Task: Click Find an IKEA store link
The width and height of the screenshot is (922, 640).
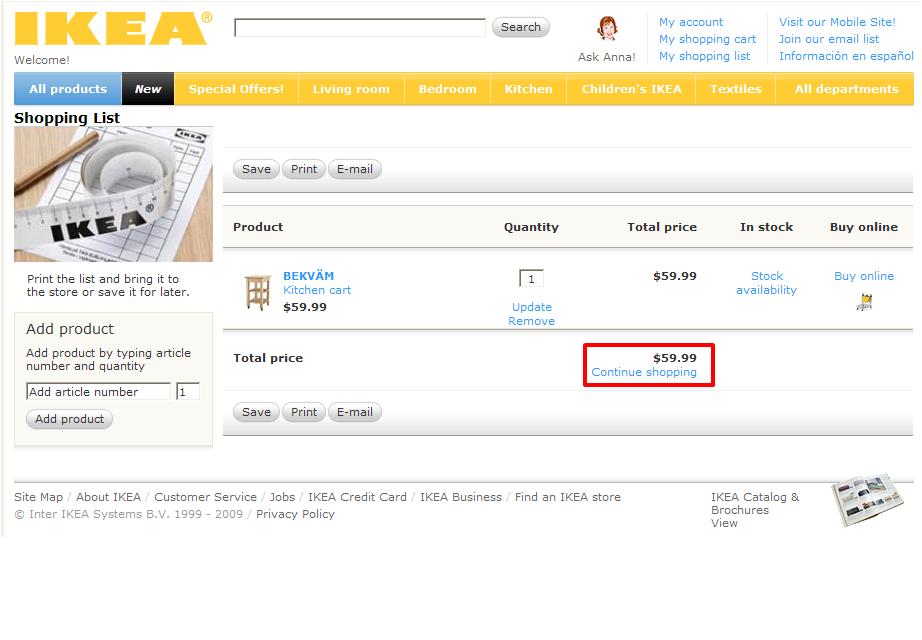Action: [567, 497]
